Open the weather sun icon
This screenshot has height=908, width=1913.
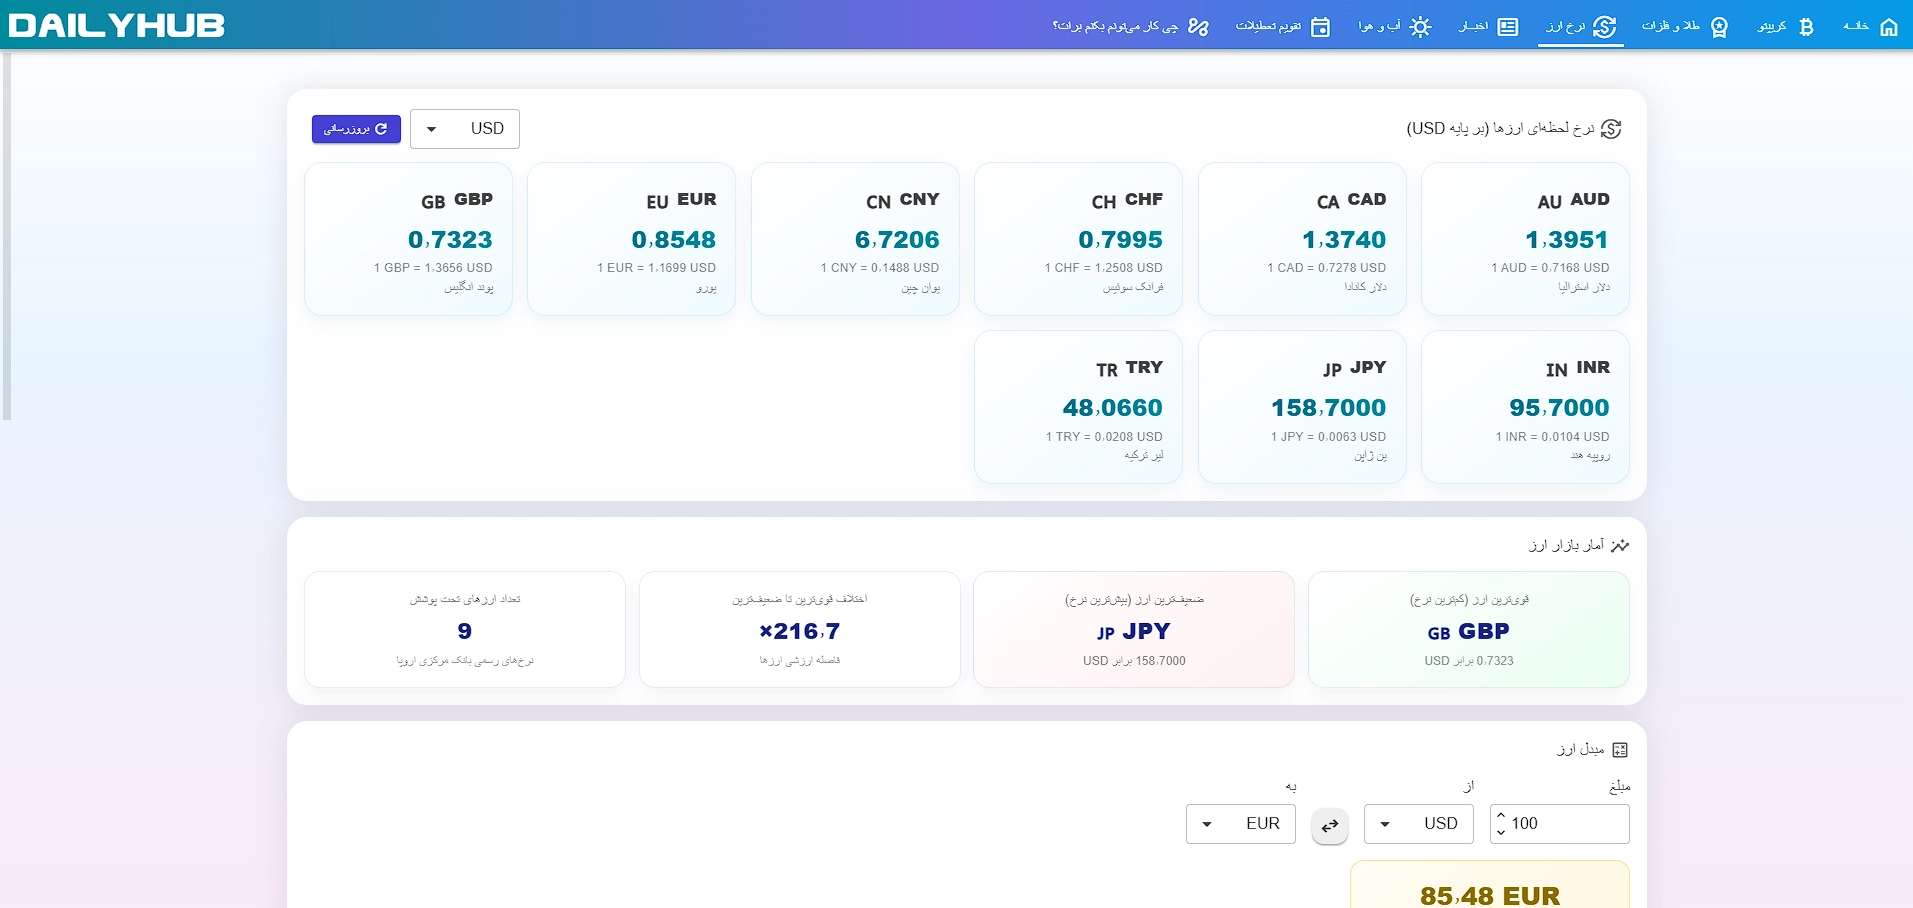pos(1420,27)
